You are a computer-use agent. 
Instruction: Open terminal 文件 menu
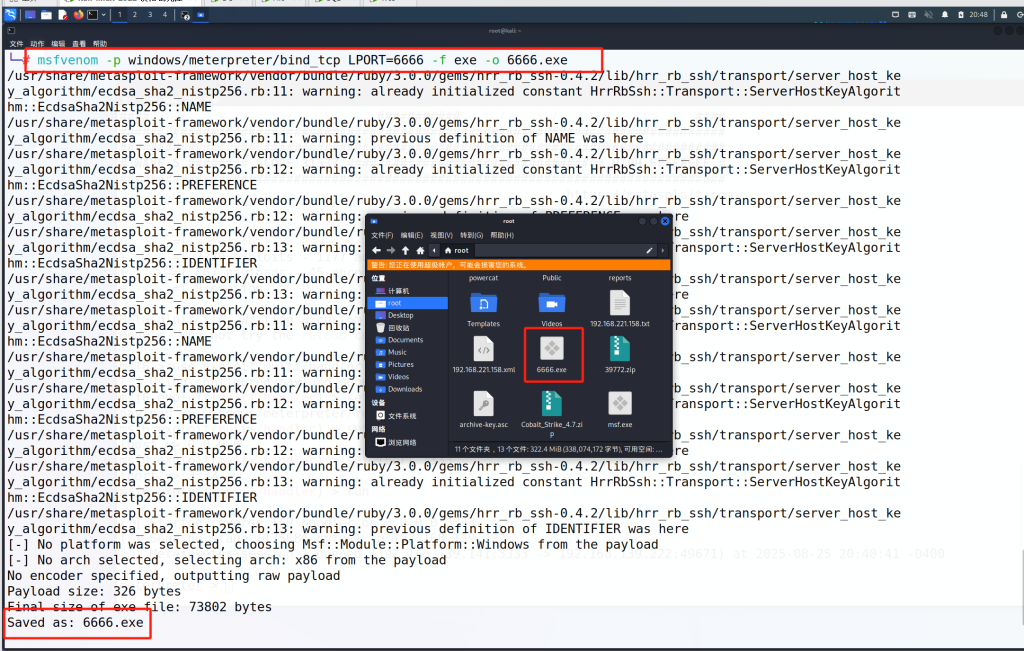coord(16,44)
